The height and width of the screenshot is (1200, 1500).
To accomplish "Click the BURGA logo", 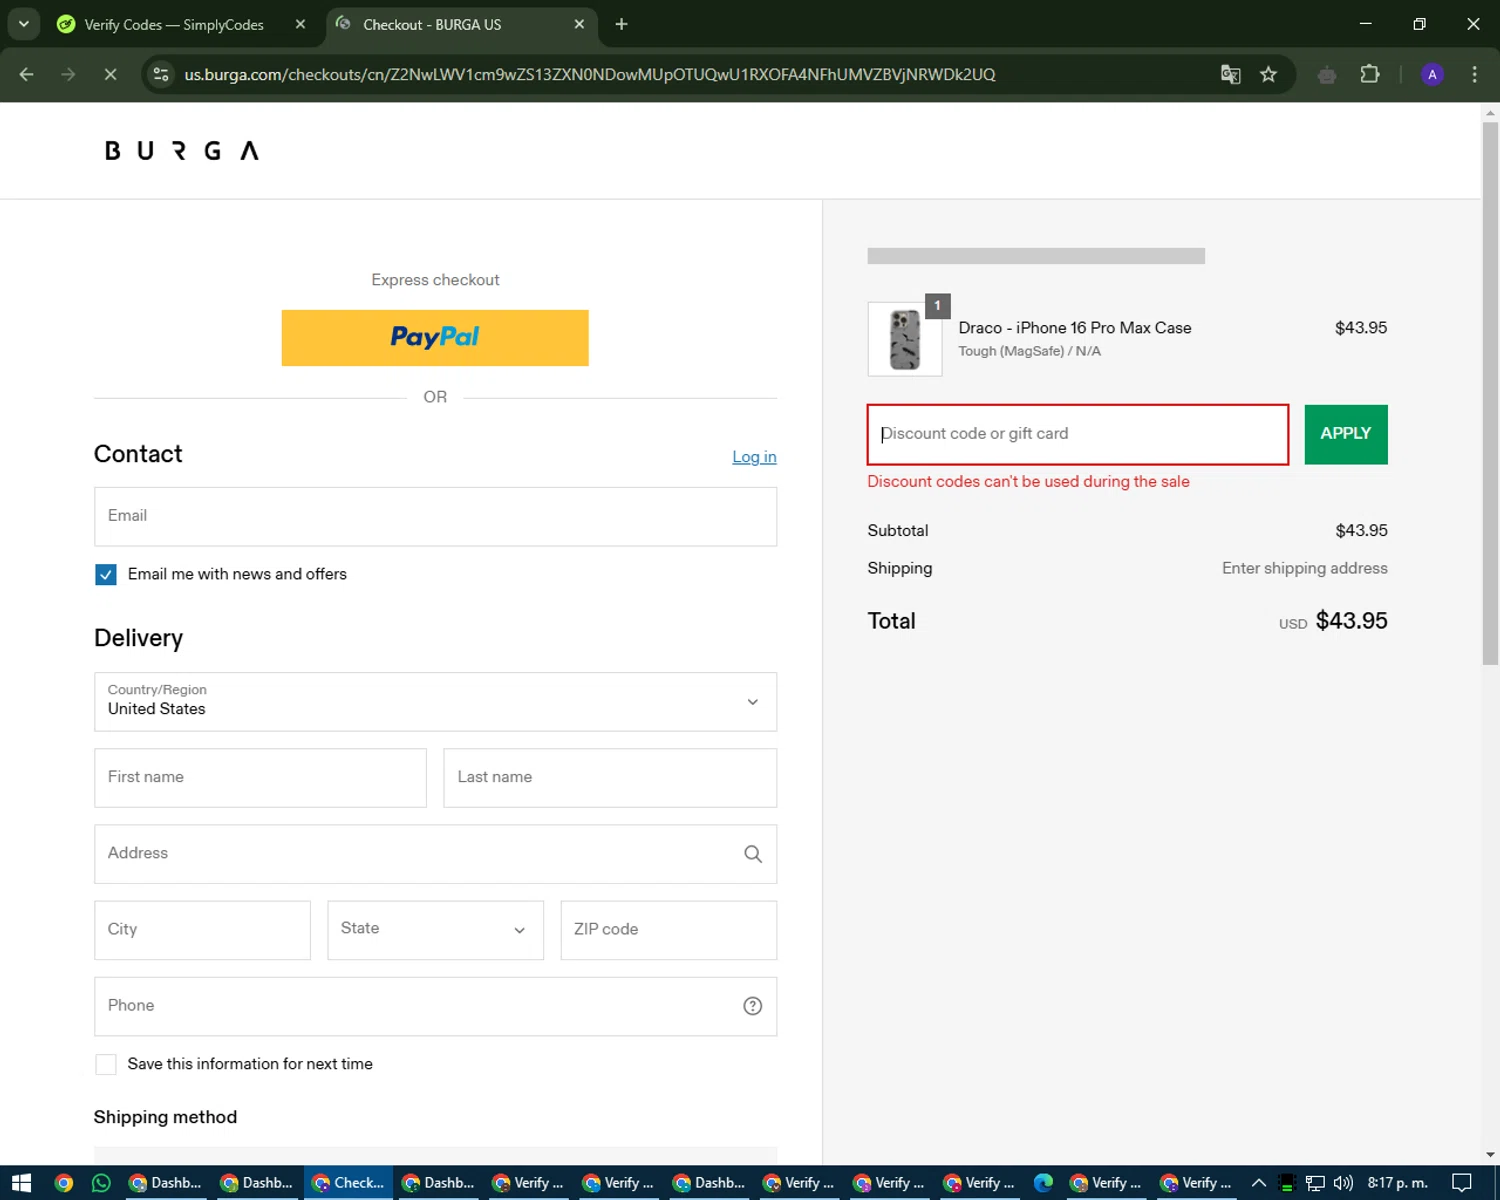I will click(182, 150).
